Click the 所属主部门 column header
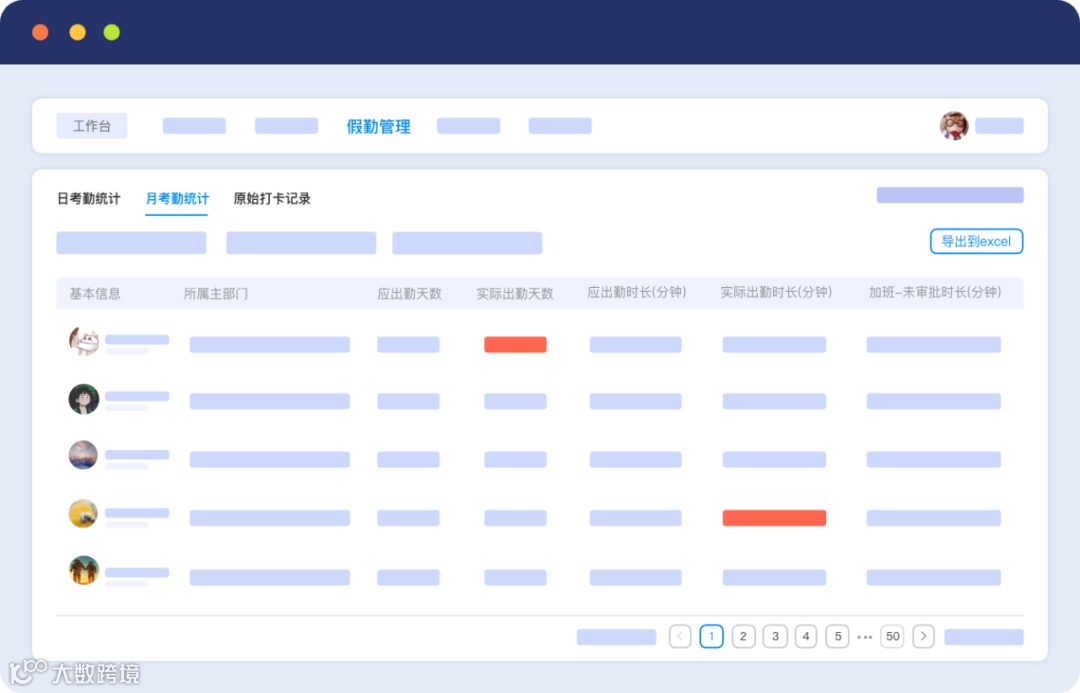Screen dimensions: 1080x693 (216, 293)
